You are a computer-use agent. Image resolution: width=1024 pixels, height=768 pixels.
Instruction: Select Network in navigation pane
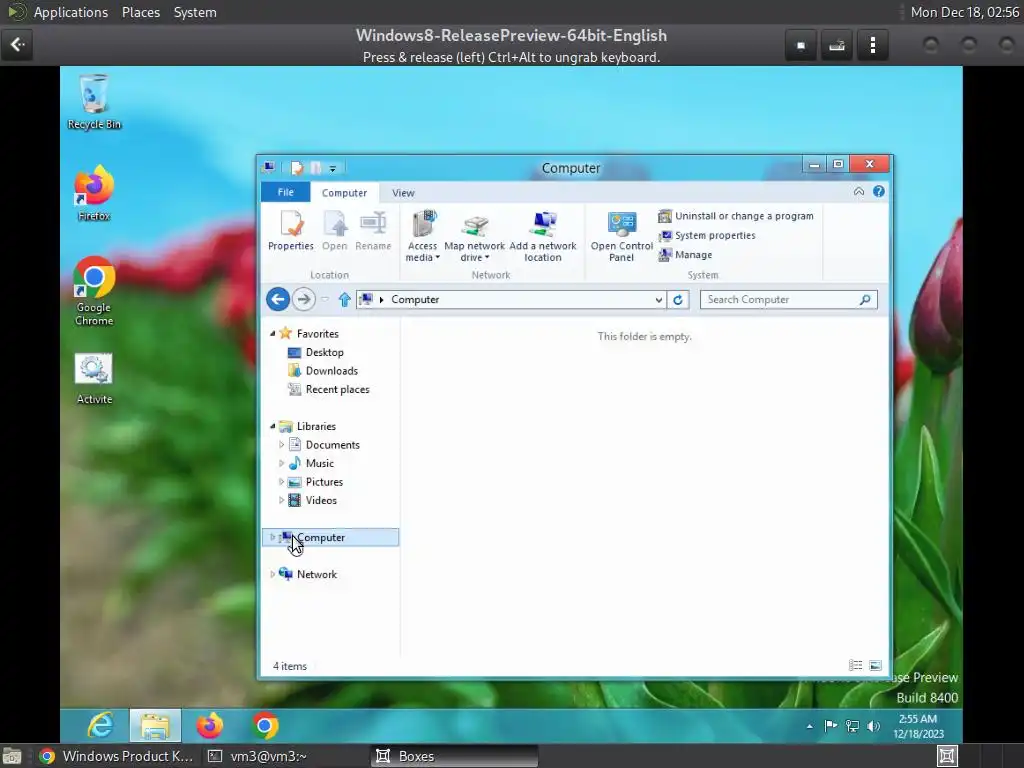[x=308, y=575]
